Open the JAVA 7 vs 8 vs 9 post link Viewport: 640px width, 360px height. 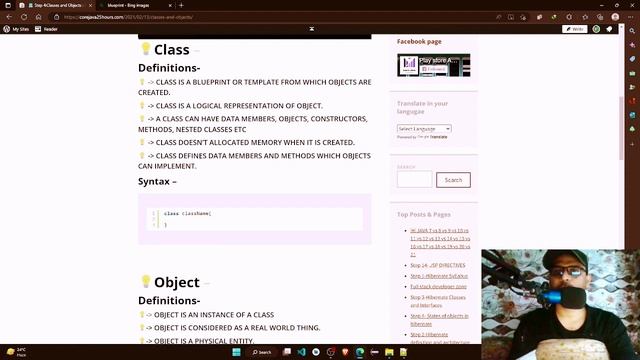coord(440,242)
